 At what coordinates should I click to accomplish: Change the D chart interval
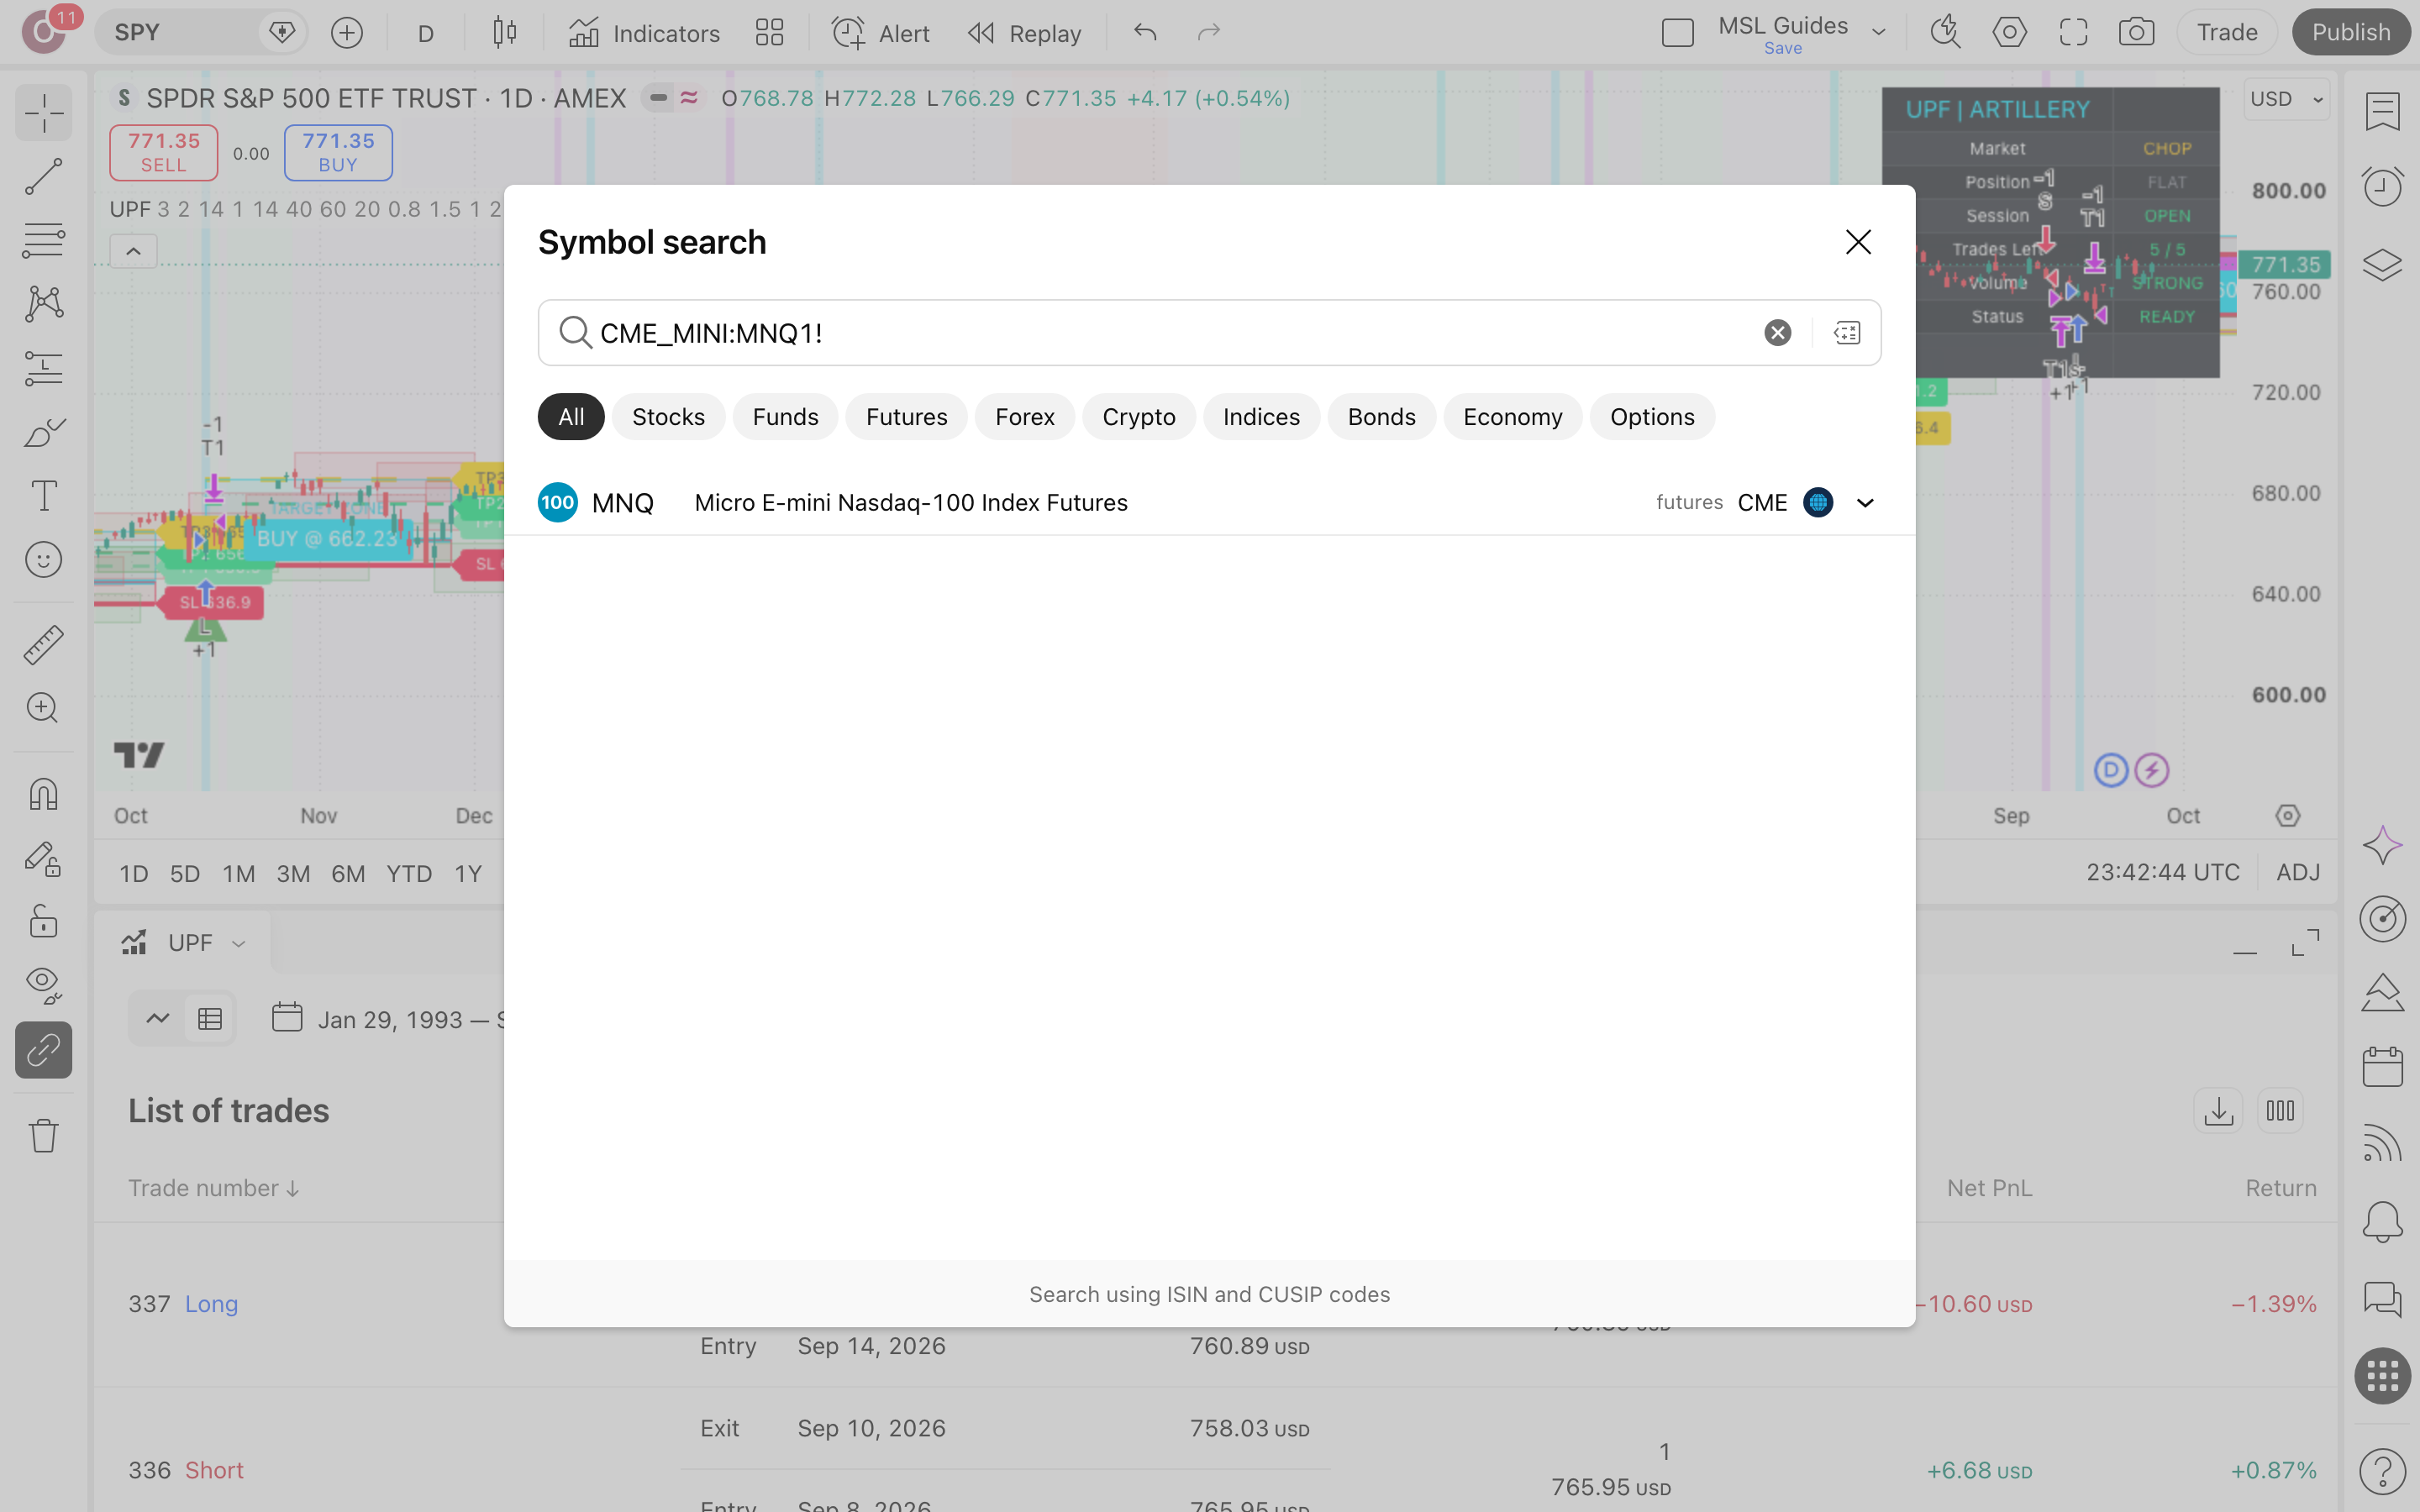coord(426,33)
